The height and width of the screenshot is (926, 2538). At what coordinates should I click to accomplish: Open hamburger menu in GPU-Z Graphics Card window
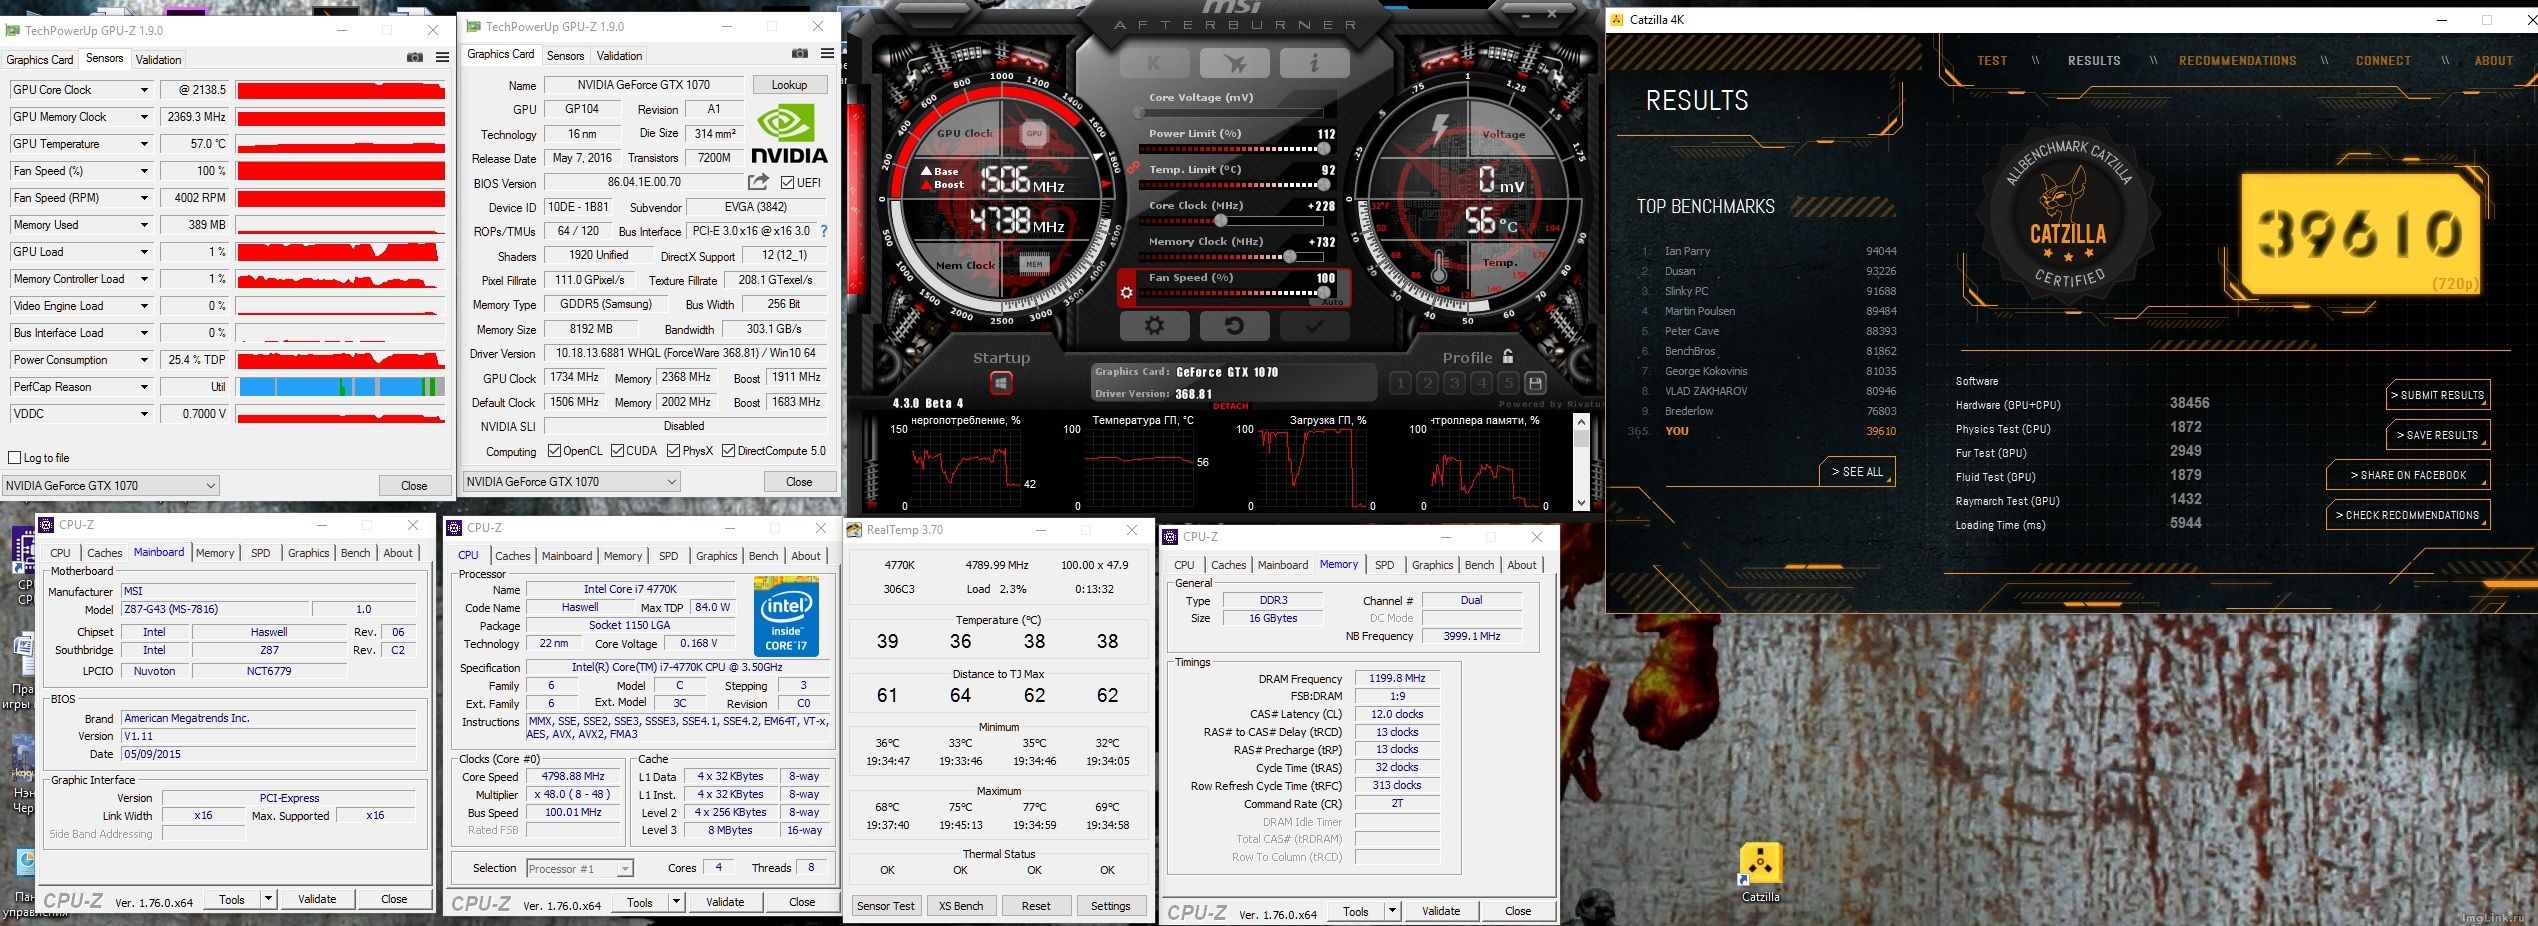[x=827, y=53]
